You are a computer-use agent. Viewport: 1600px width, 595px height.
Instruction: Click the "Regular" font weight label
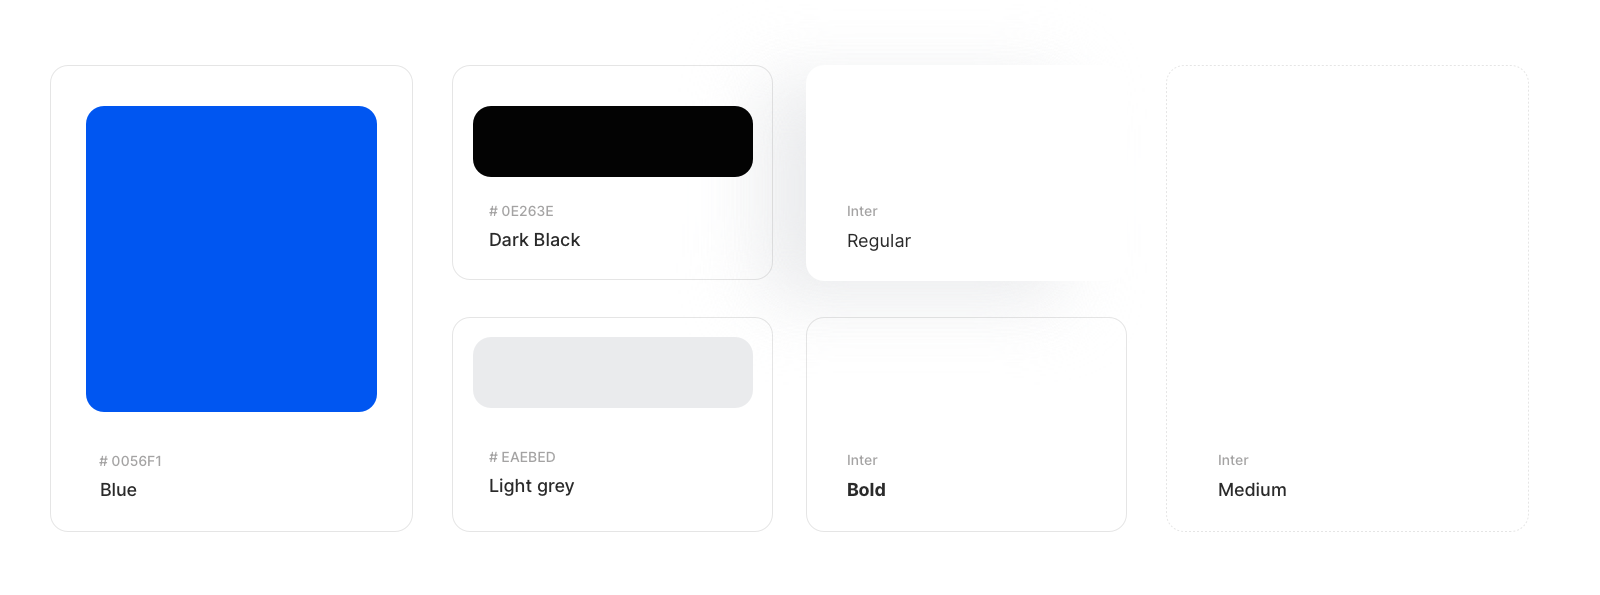coord(878,241)
